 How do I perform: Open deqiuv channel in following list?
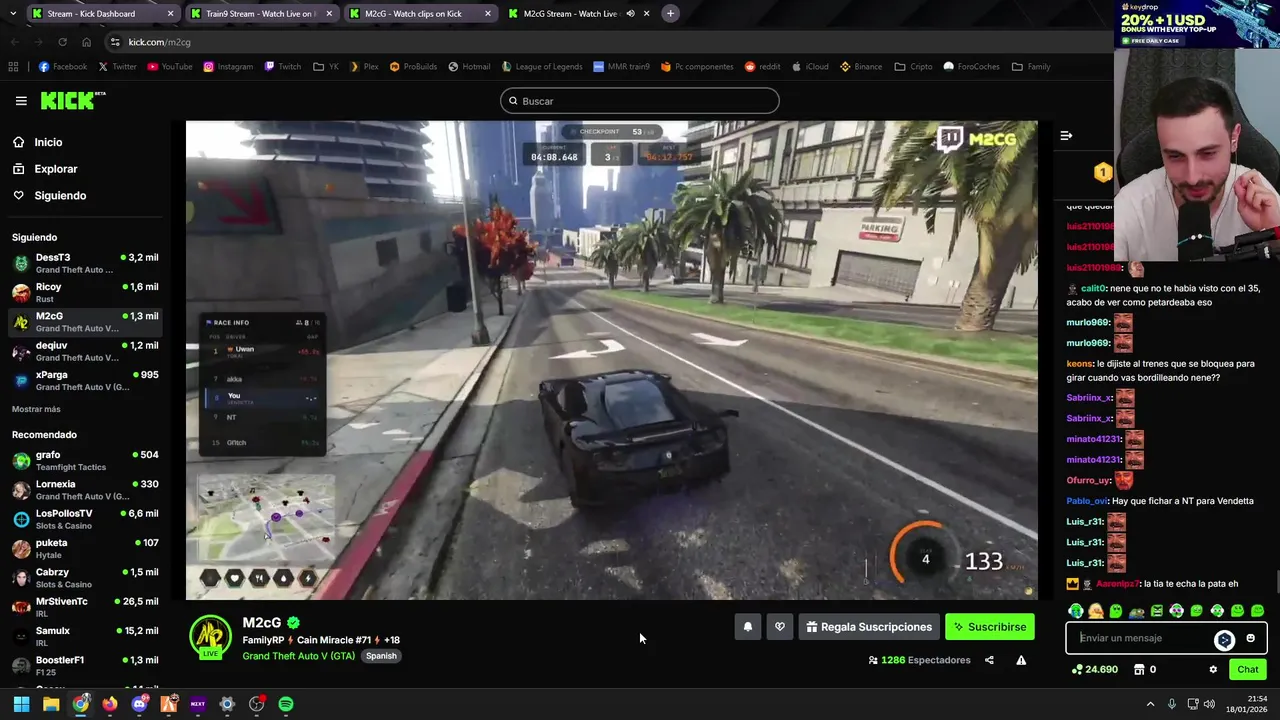86,352
